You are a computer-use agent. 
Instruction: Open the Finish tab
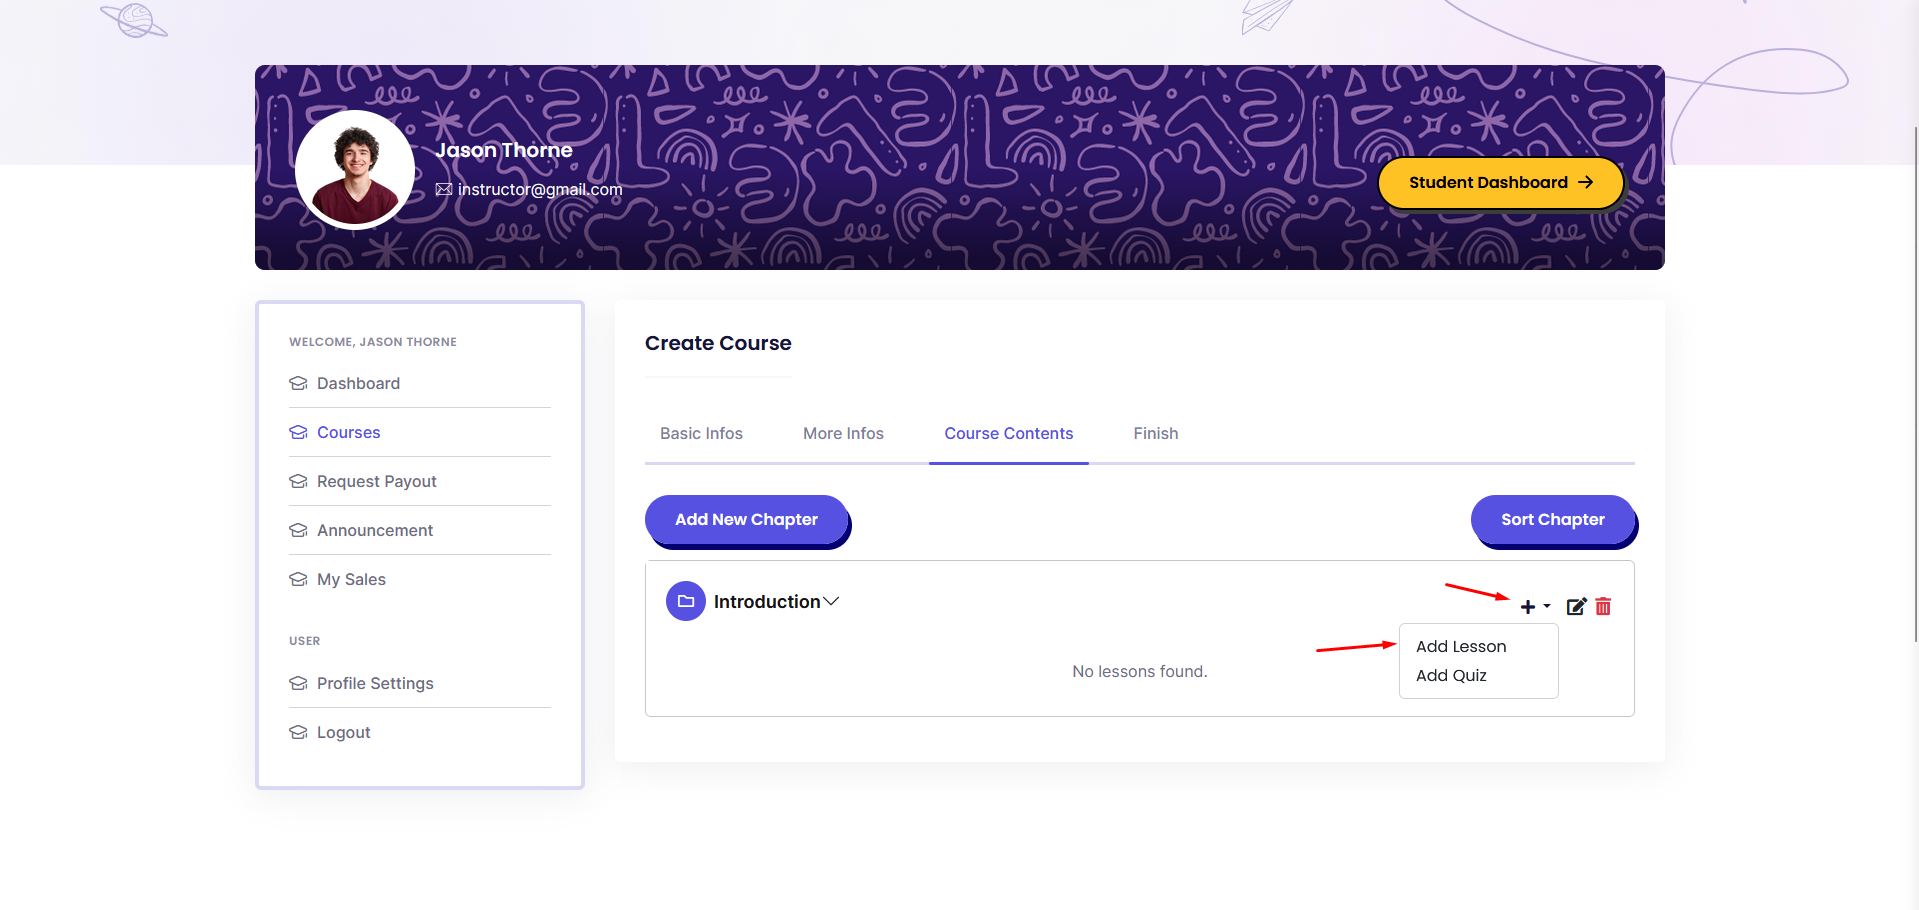pyautogui.click(x=1156, y=433)
